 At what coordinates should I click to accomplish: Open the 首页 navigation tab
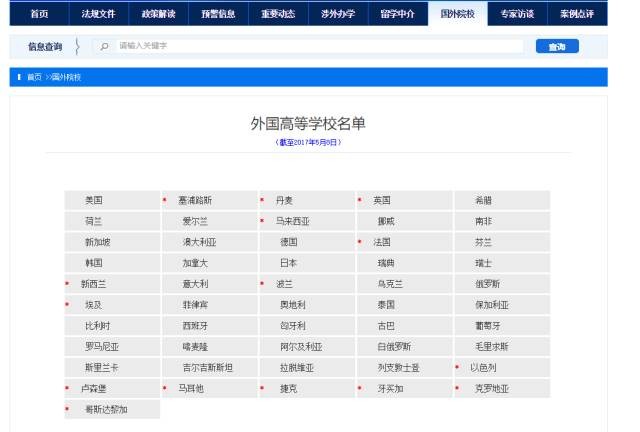click(x=38, y=14)
